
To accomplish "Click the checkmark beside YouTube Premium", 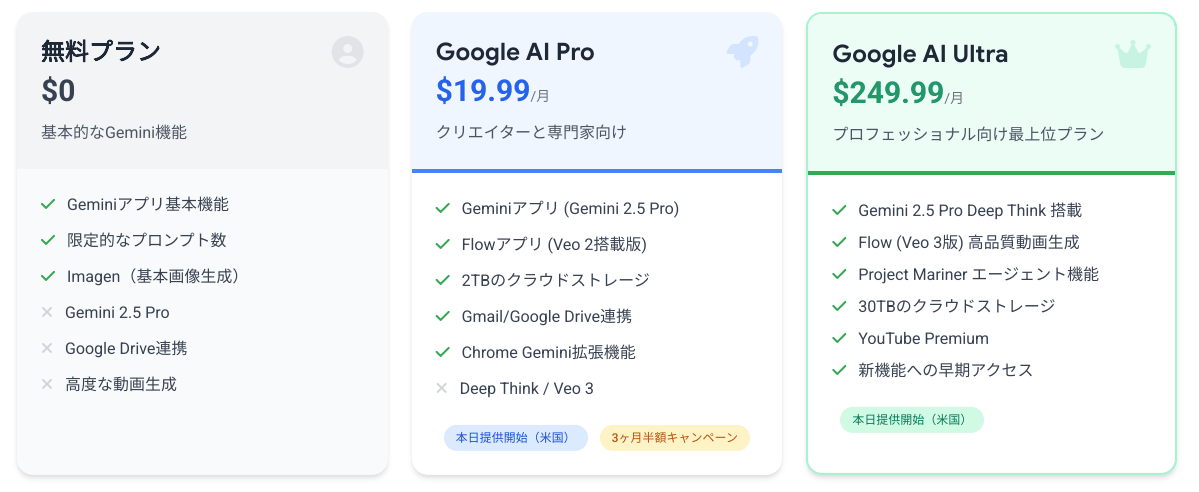I will [839, 338].
